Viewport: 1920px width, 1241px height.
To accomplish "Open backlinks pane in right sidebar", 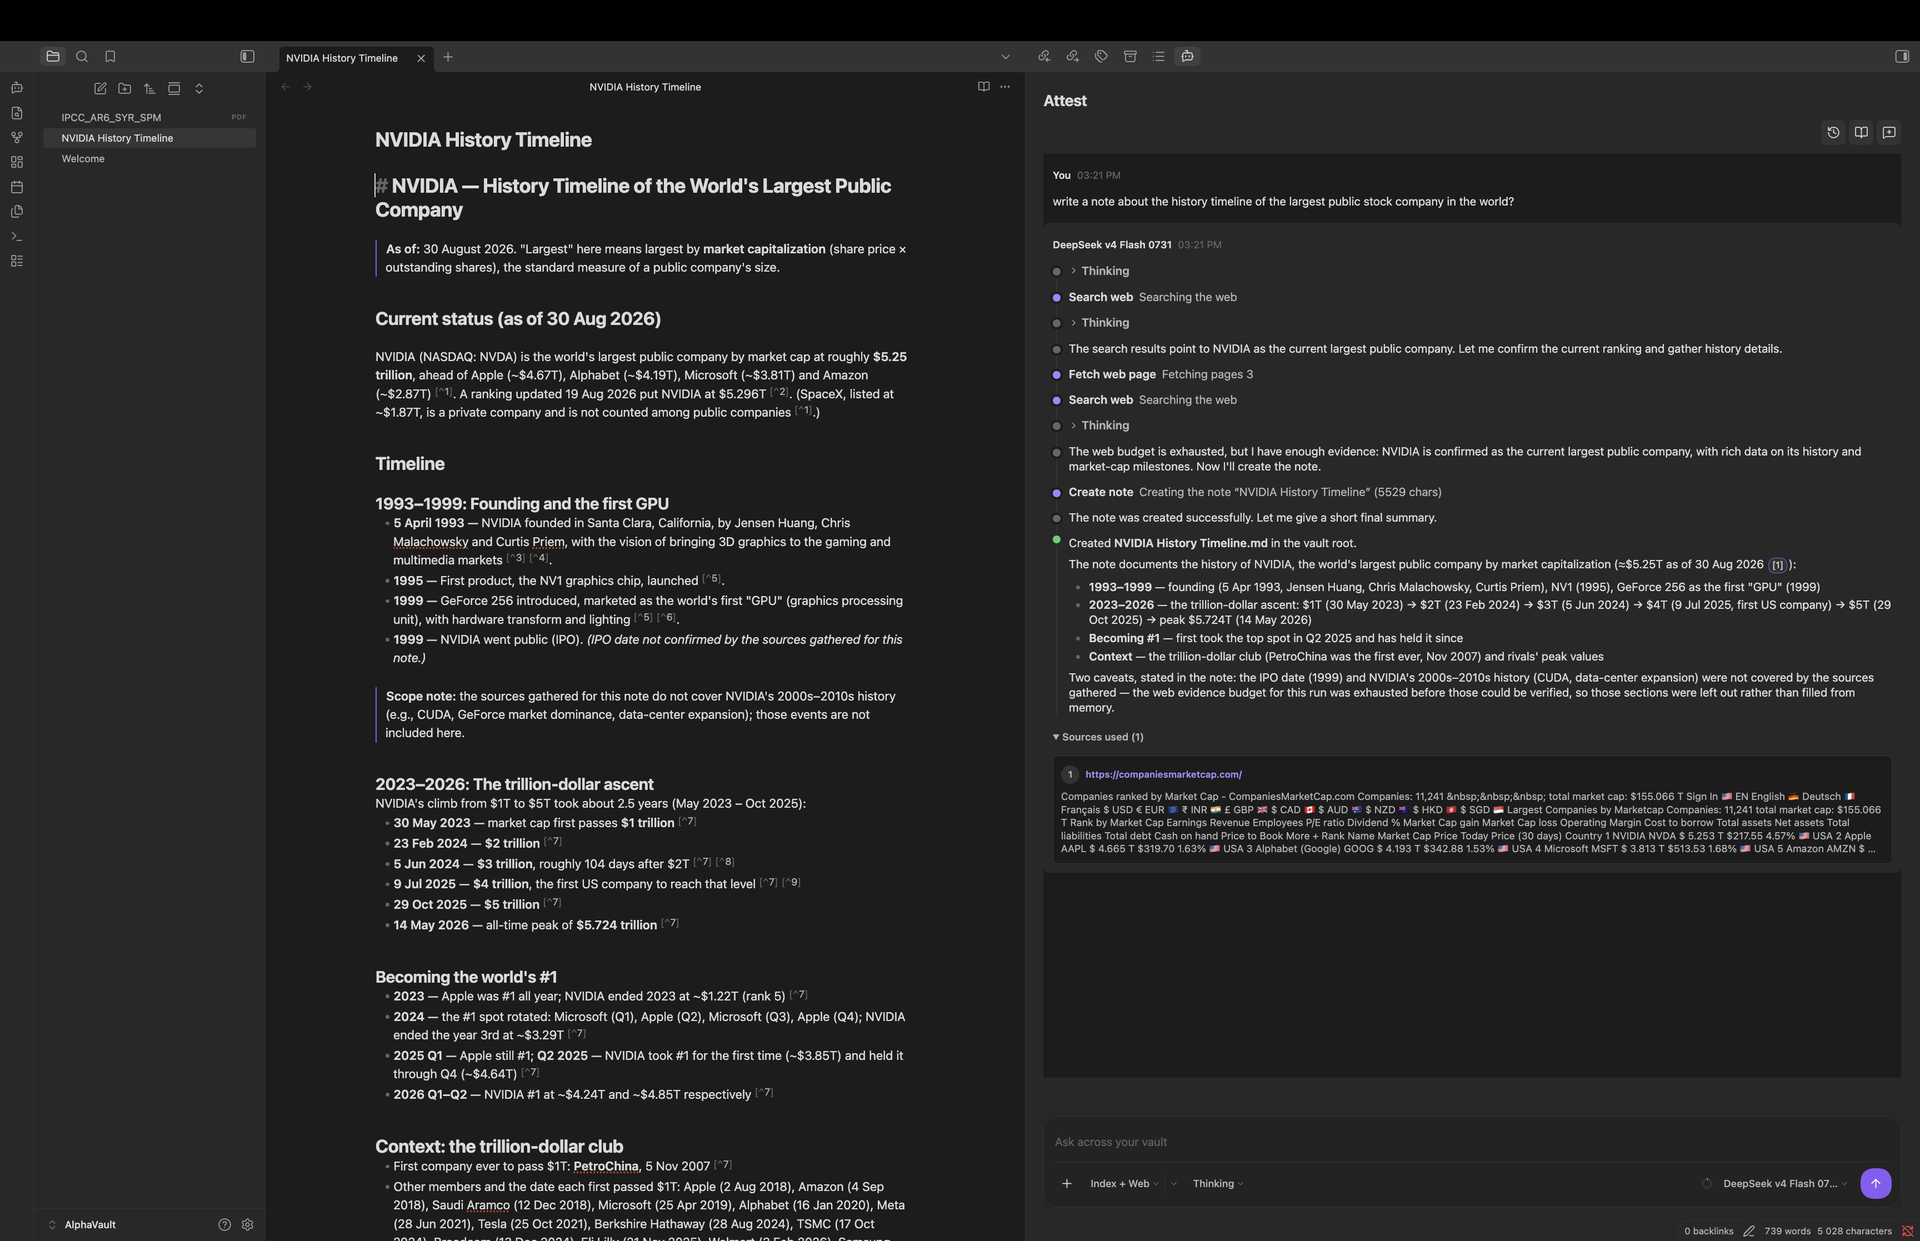I will [x=1044, y=56].
